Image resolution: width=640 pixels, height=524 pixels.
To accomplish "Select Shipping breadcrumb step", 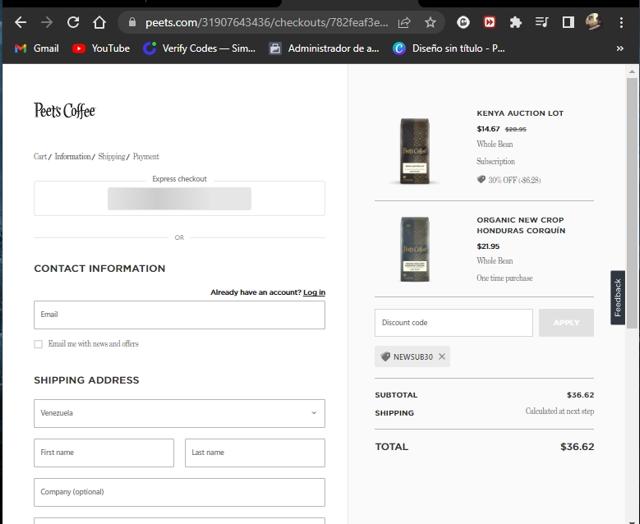I will coord(111,156).
